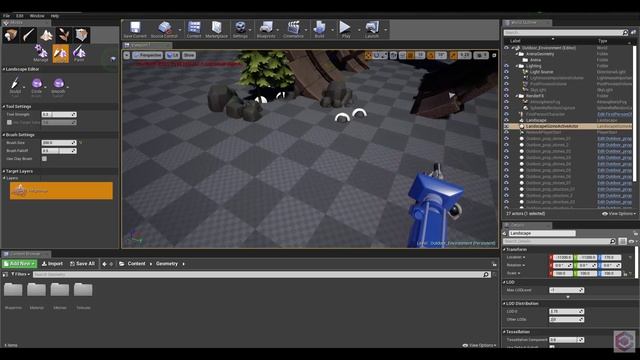Adjust the Brush Falloff slider field
Viewport: 640px width, 360px height.
point(59,151)
